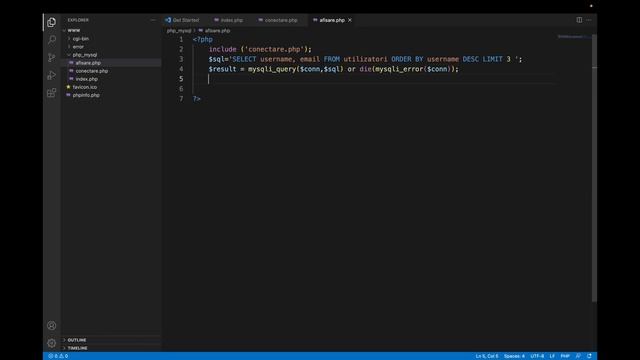Open favicon.ico in the file tree
The image size is (640, 360).
[x=84, y=87]
